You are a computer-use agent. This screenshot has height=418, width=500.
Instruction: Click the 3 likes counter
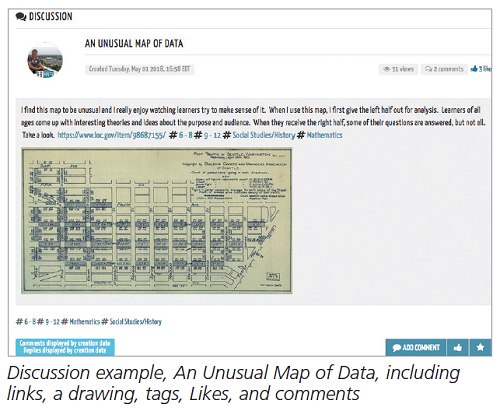click(481, 69)
